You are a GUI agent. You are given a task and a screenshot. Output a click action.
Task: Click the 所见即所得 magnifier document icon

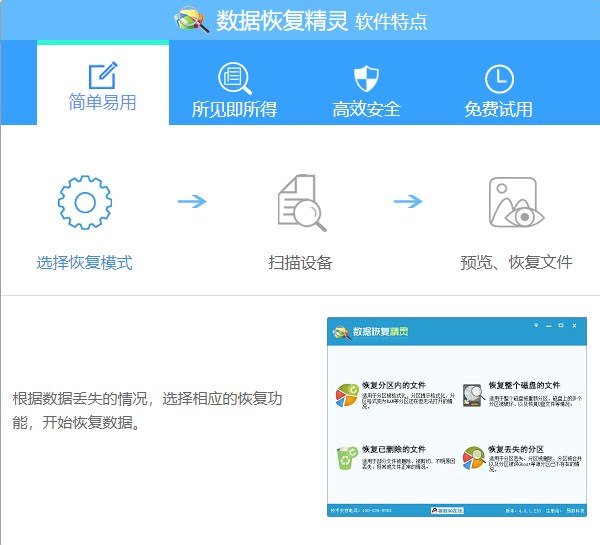tap(234, 78)
